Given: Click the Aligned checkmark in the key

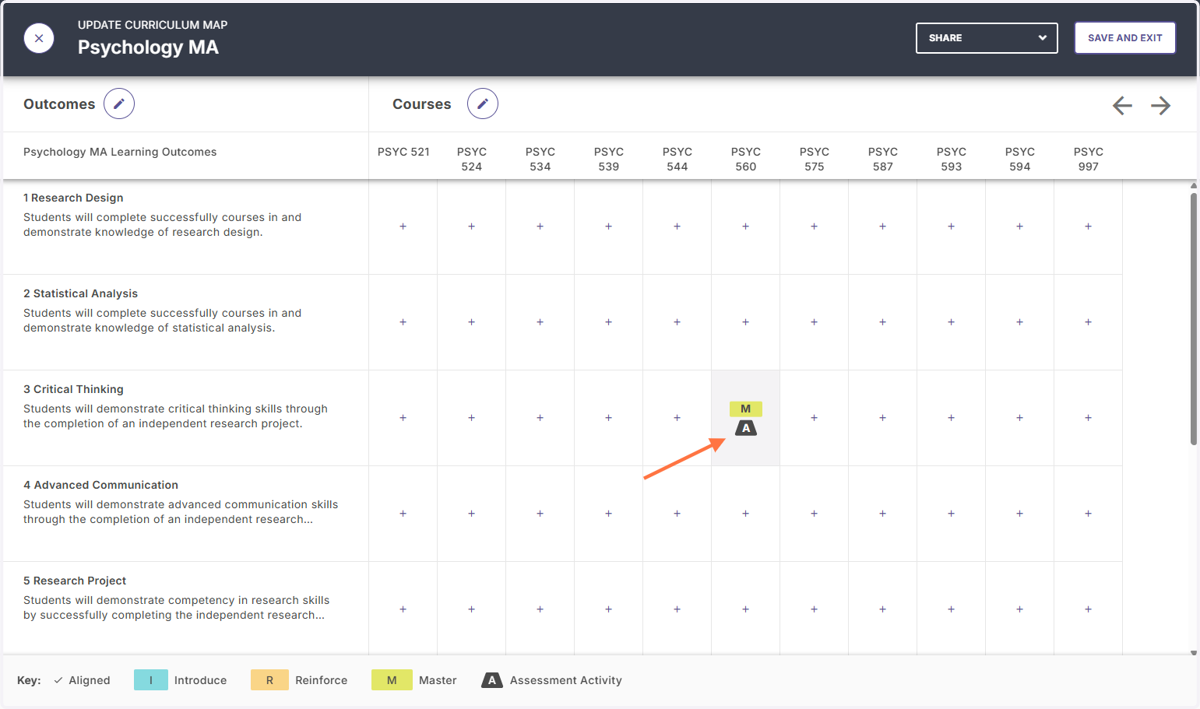Looking at the screenshot, I should 58,680.
